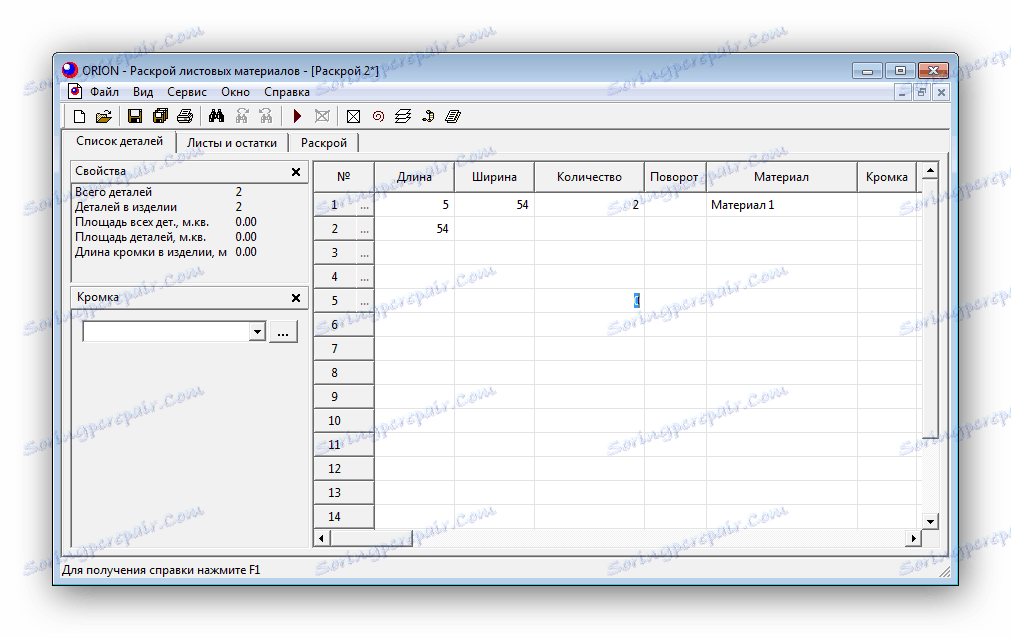Click the first greyed-out binoculars arrow icon
Screen dimensions: 1011x638
click(x=242, y=116)
